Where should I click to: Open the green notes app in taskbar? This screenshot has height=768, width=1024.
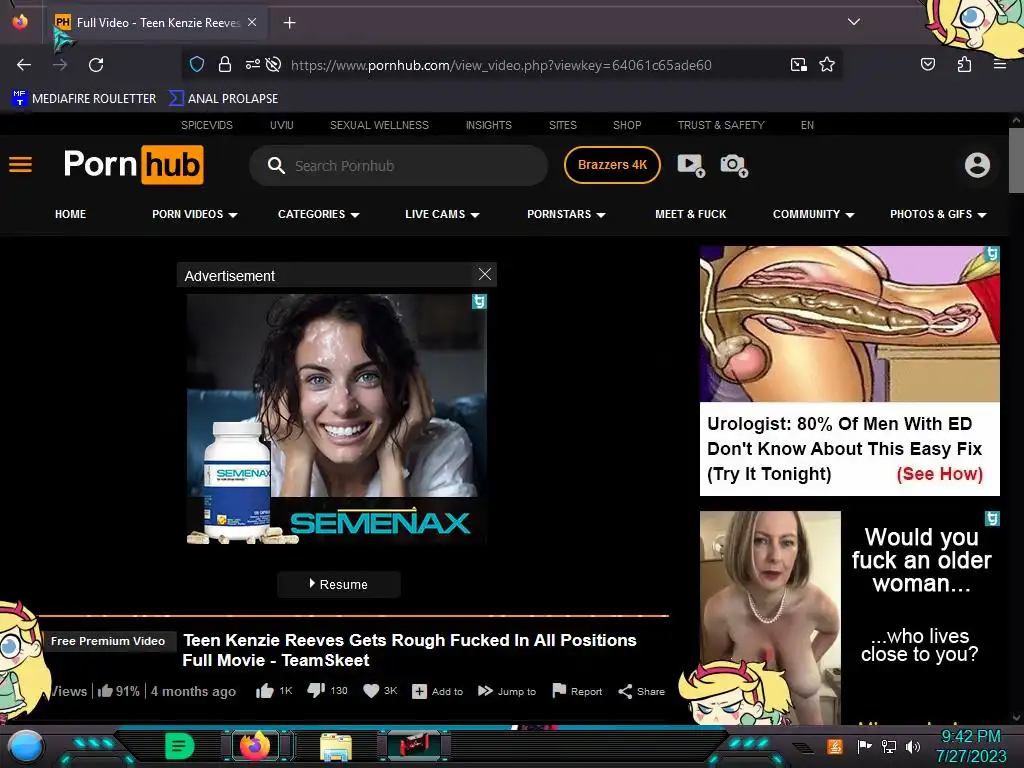point(180,746)
